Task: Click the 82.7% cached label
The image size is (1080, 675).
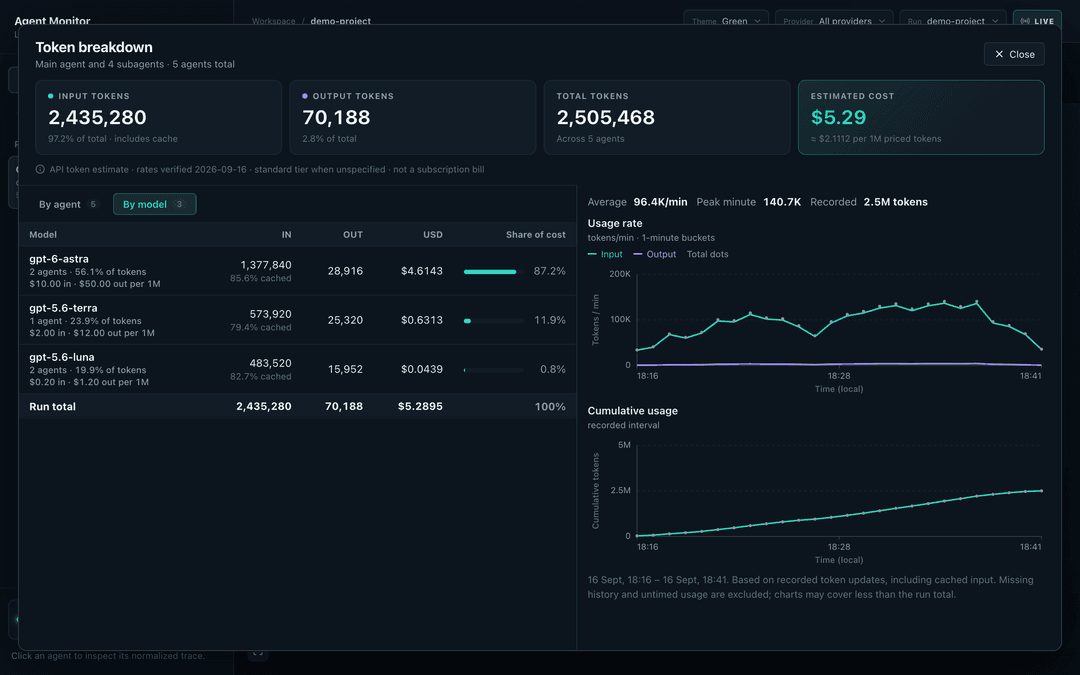Action: 260,377
